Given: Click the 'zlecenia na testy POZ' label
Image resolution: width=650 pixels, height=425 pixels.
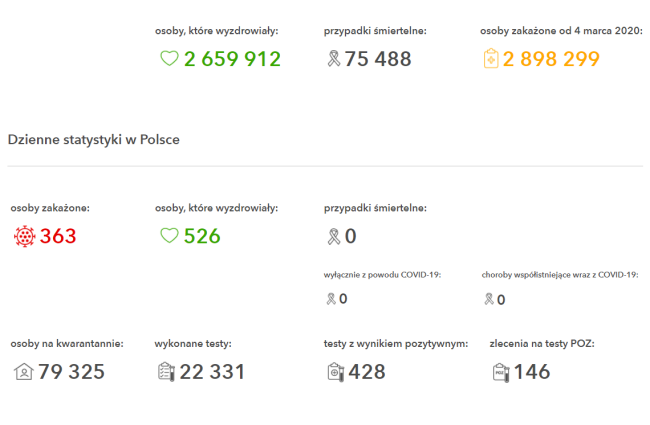Looking at the screenshot, I should tap(541, 343).
